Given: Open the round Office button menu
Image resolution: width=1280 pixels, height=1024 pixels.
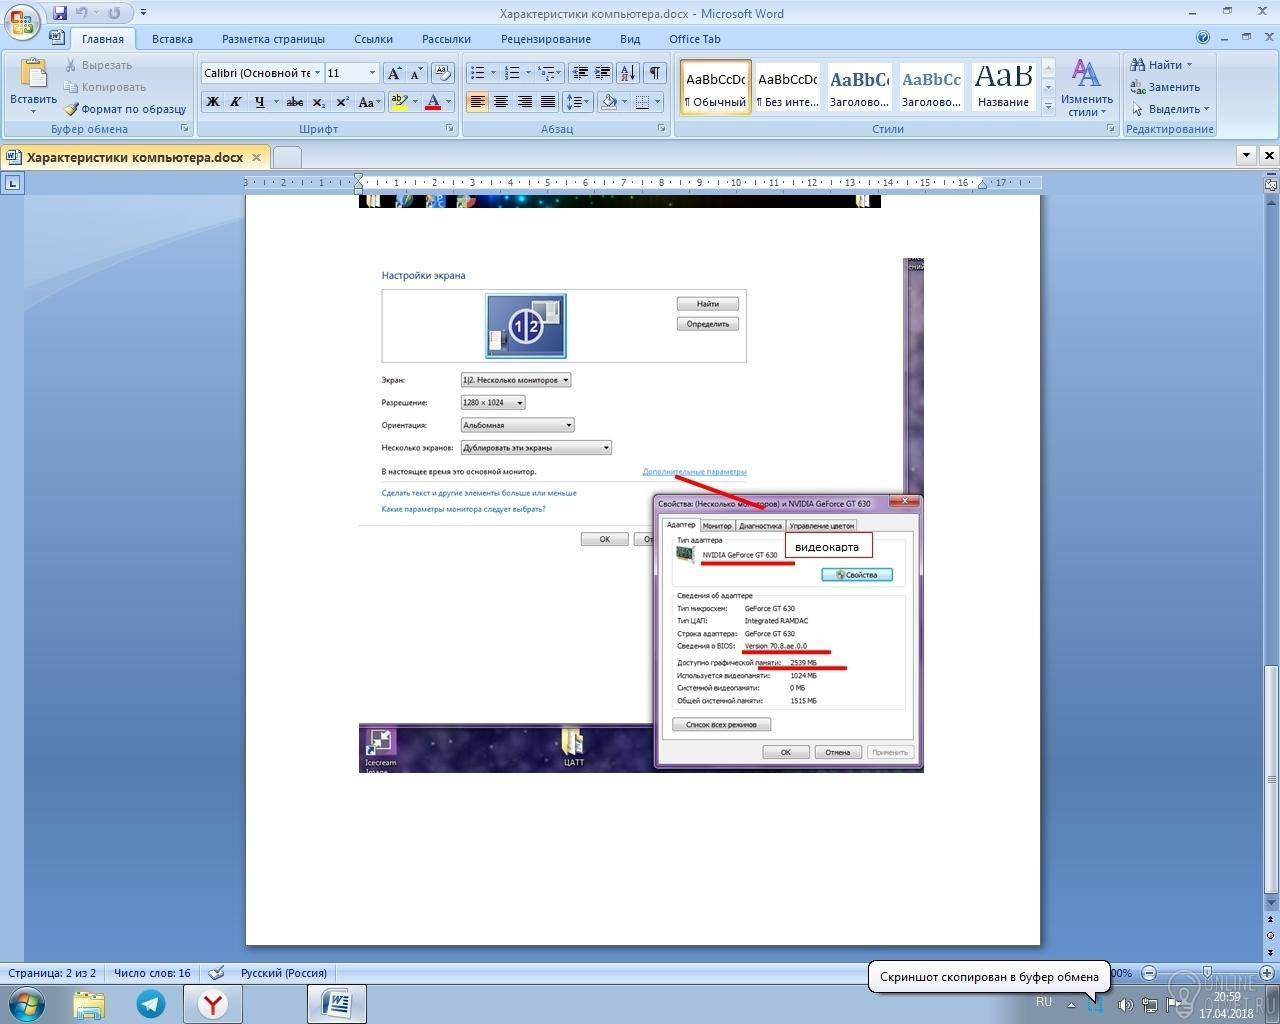Looking at the screenshot, I should coord(22,20).
